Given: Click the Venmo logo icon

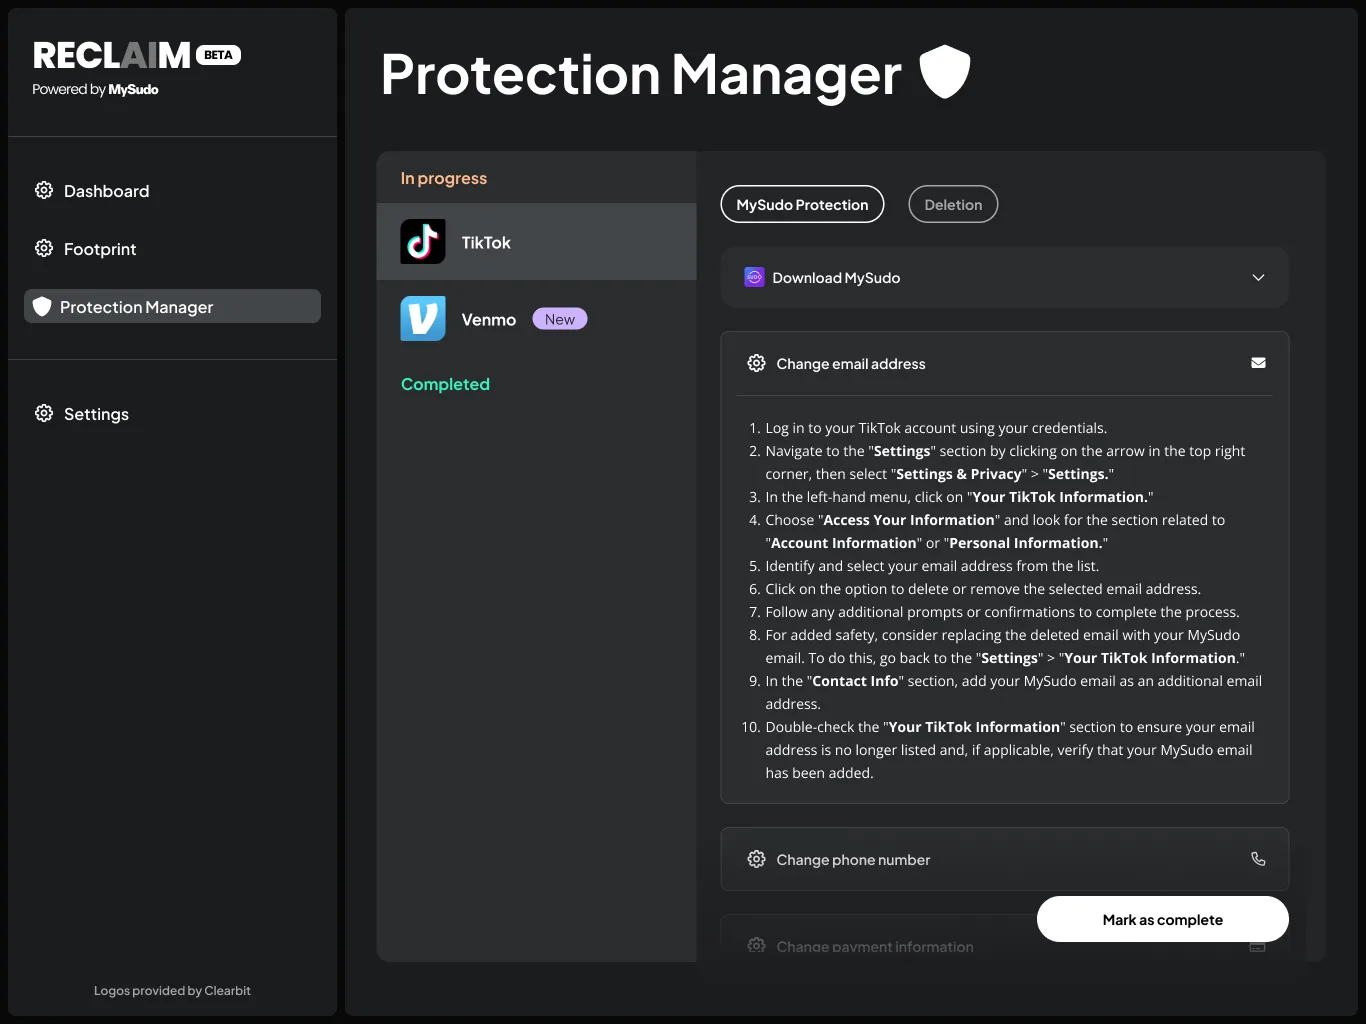Looking at the screenshot, I should (423, 319).
